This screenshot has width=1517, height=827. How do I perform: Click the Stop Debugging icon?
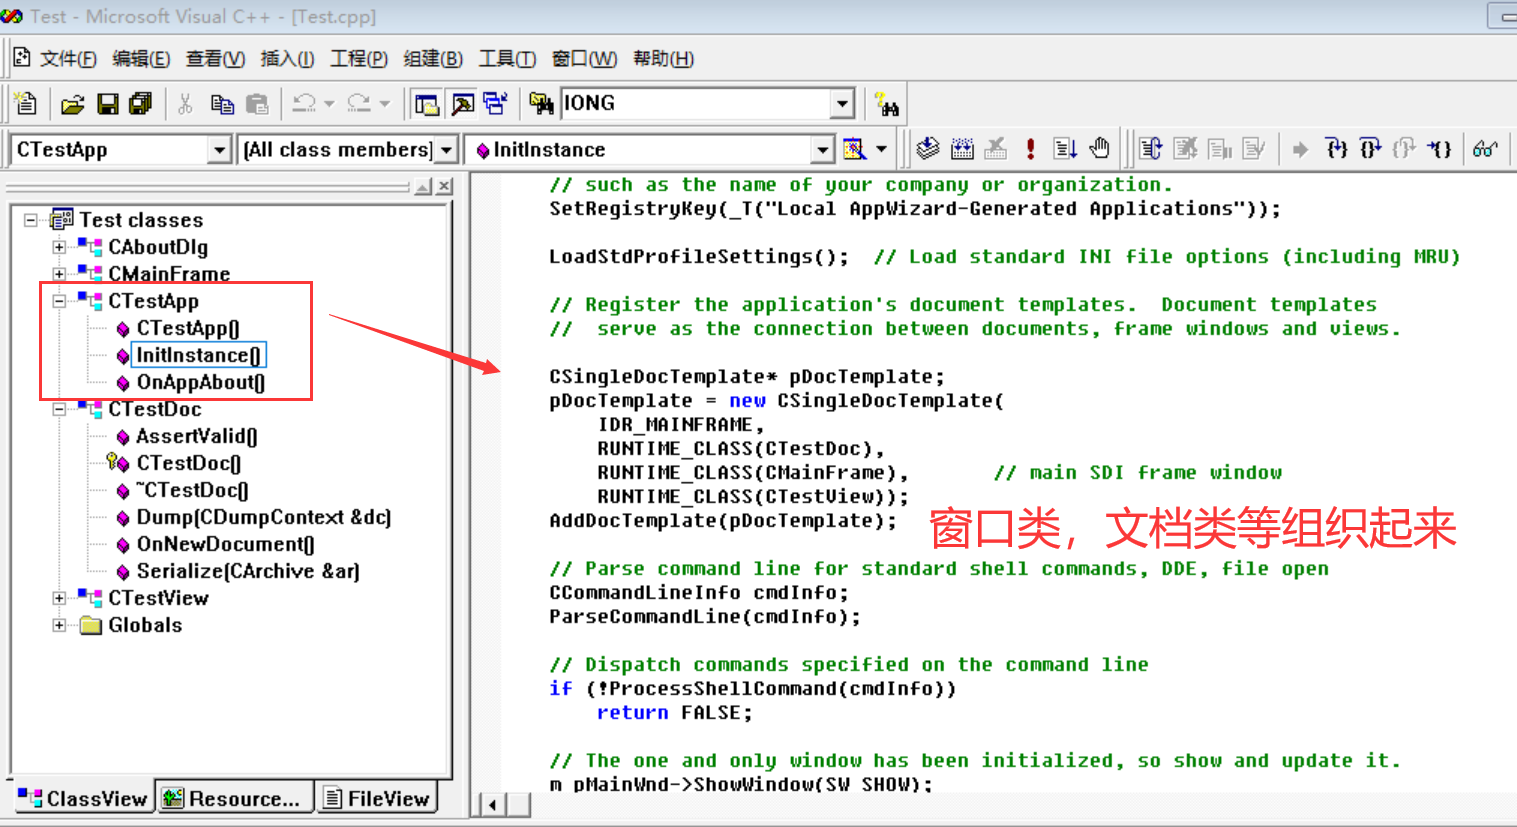(1185, 149)
